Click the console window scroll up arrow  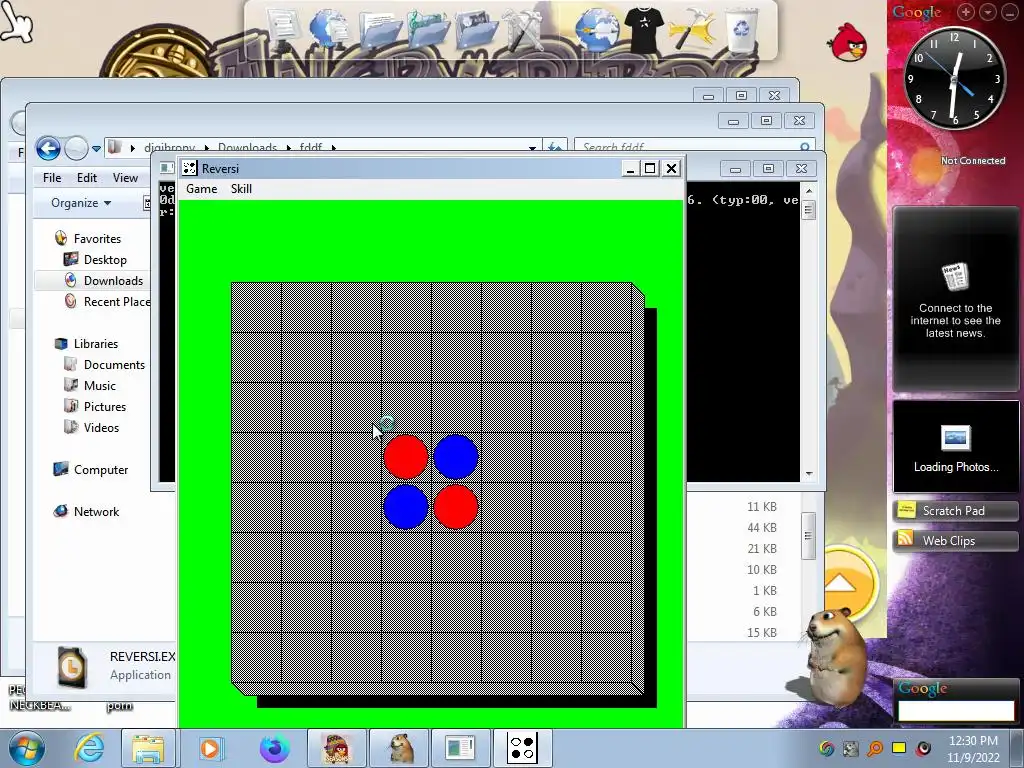[809, 191]
